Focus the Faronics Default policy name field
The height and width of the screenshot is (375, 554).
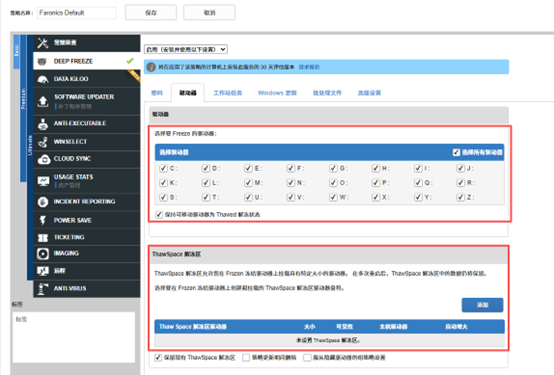pos(77,13)
